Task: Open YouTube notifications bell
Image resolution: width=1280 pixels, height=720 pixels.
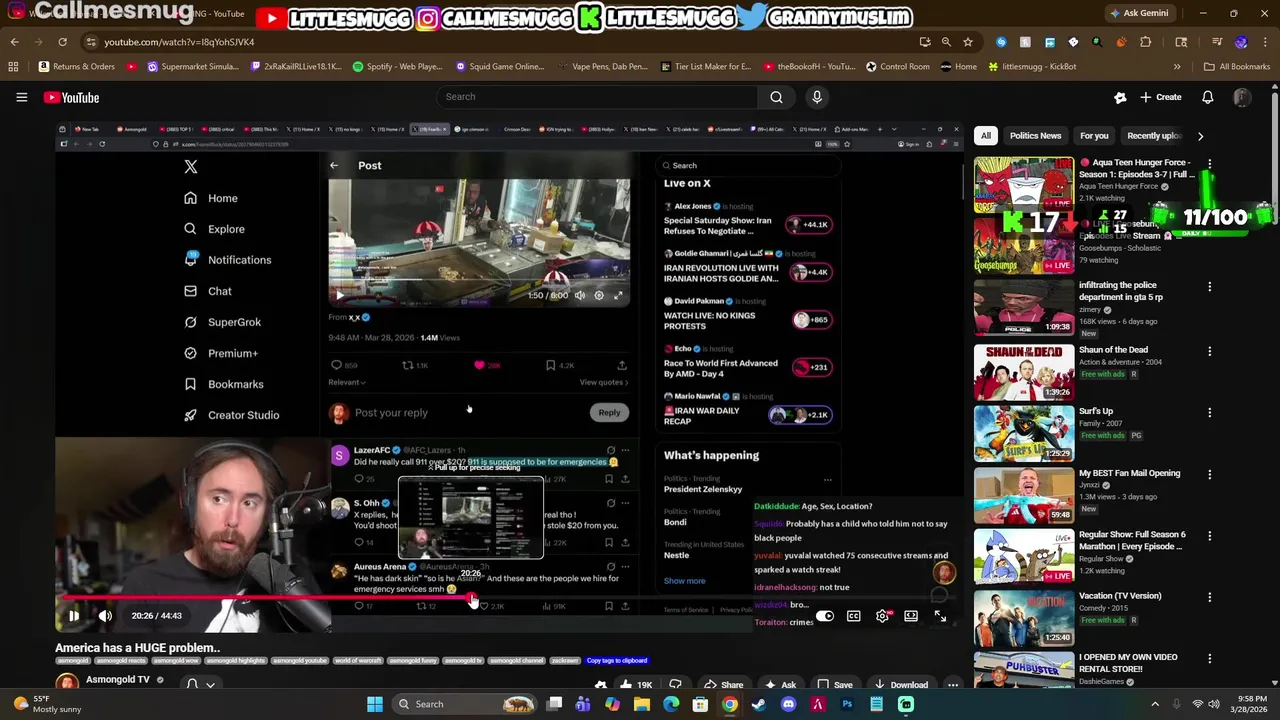Action: point(1207,97)
